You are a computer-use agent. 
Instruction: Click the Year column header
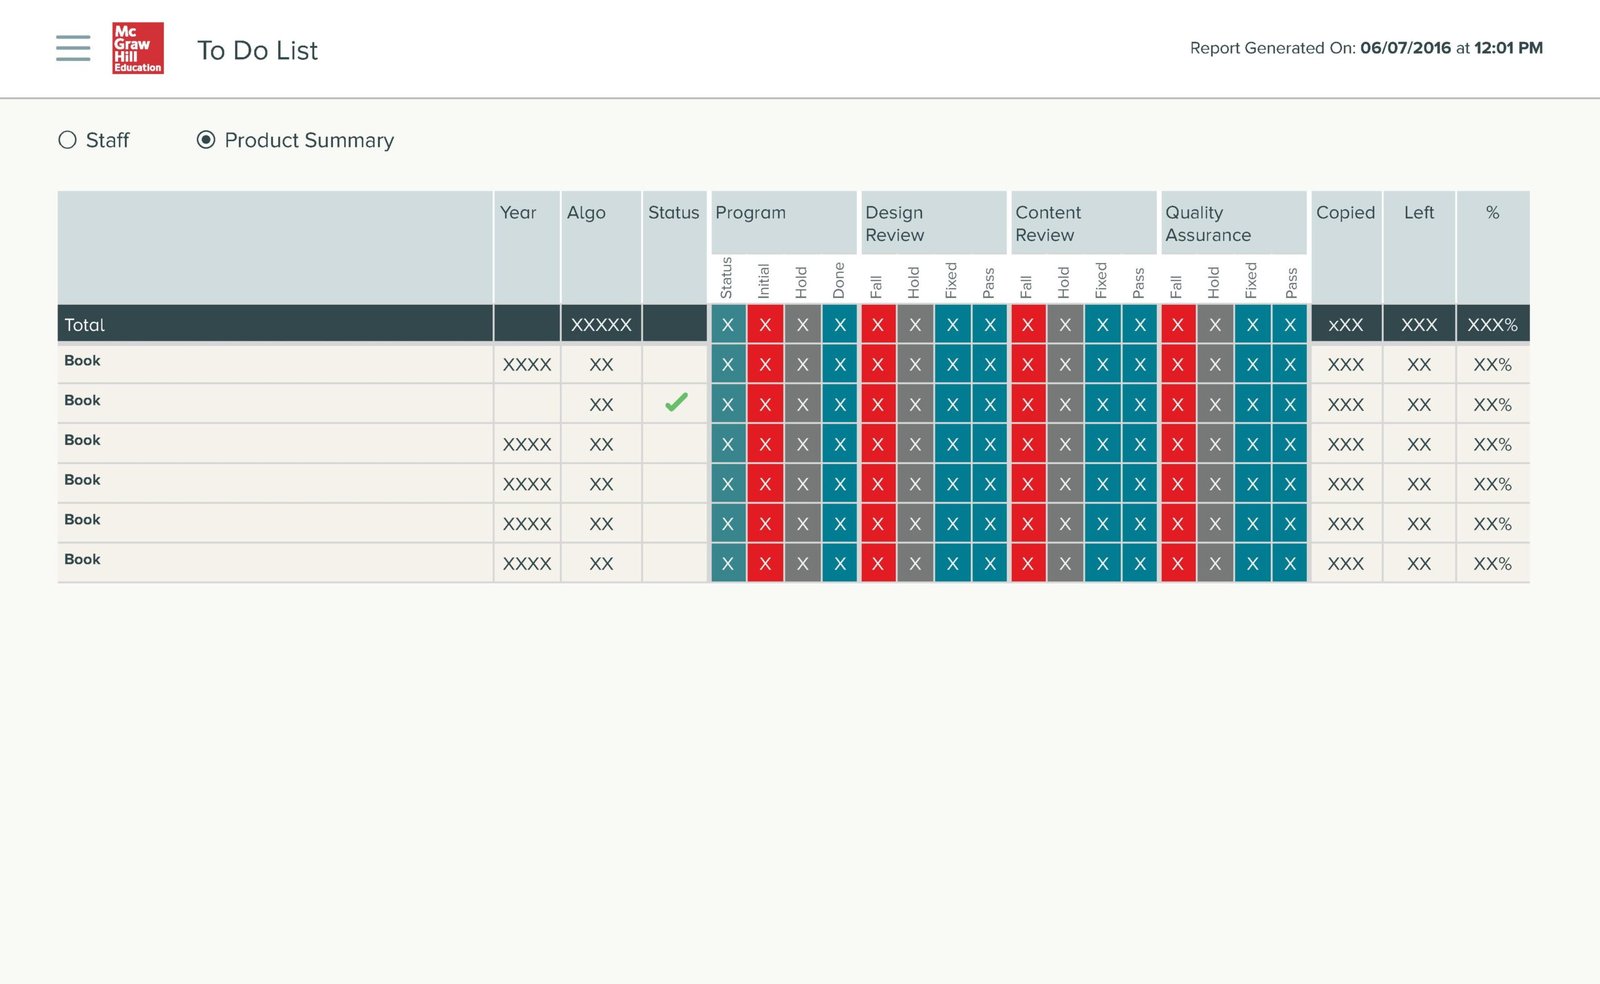(x=518, y=212)
